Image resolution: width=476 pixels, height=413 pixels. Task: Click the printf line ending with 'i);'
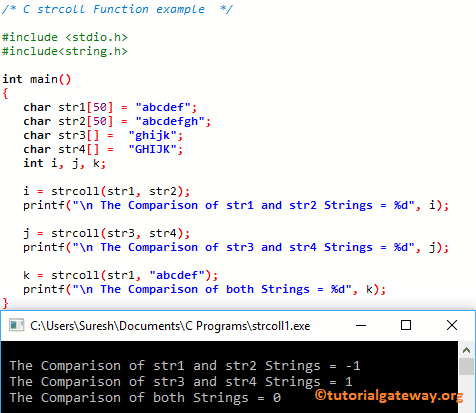(236, 205)
